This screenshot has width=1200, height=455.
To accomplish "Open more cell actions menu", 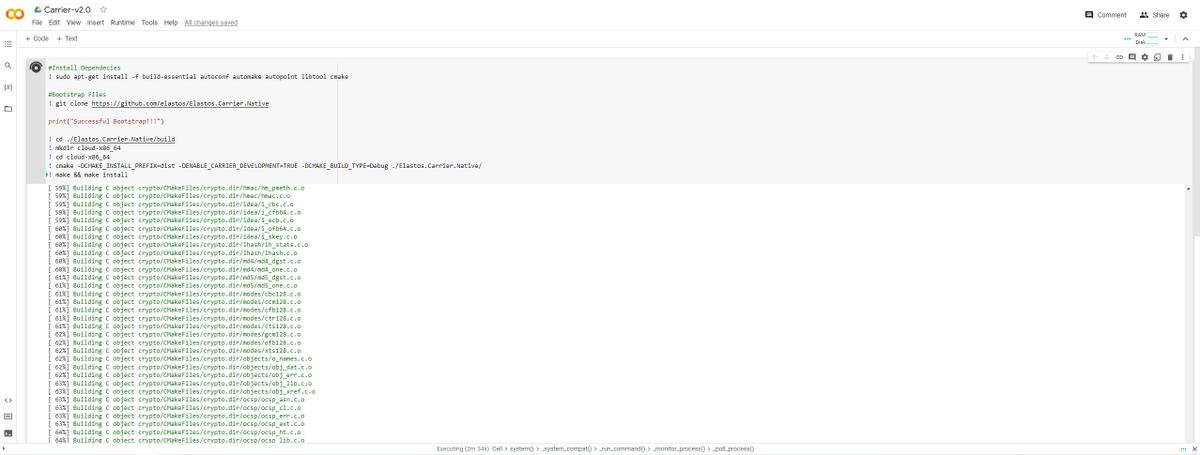I will (x=1181, y=57).
